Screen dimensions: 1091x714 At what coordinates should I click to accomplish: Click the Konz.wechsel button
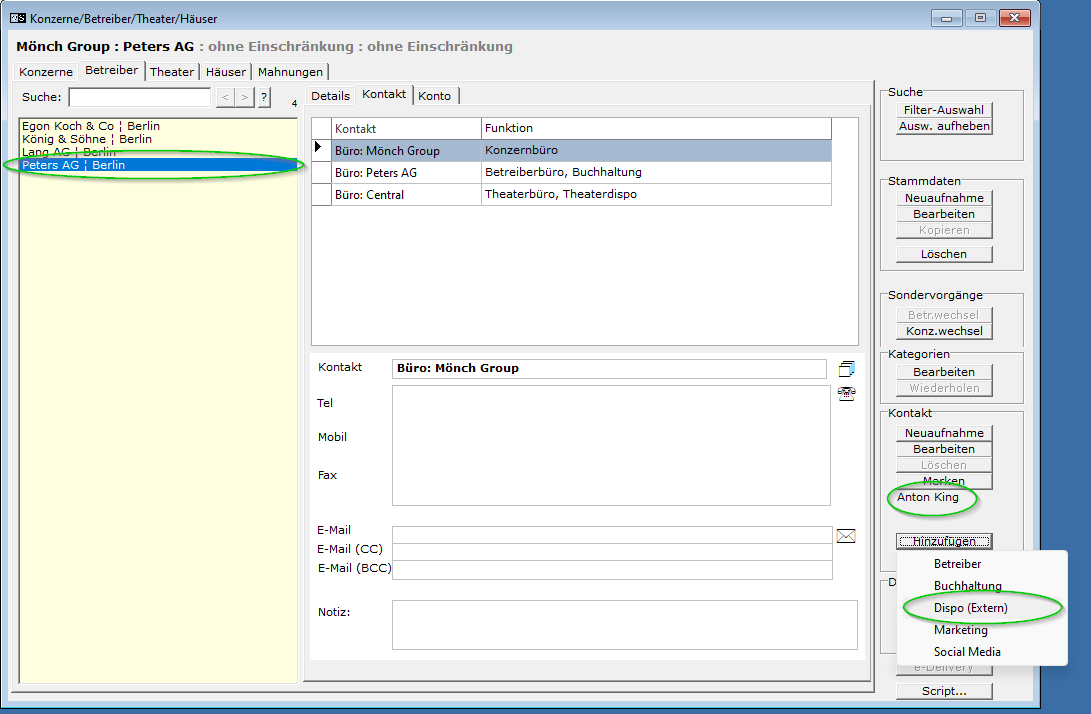tap(944, 331)
